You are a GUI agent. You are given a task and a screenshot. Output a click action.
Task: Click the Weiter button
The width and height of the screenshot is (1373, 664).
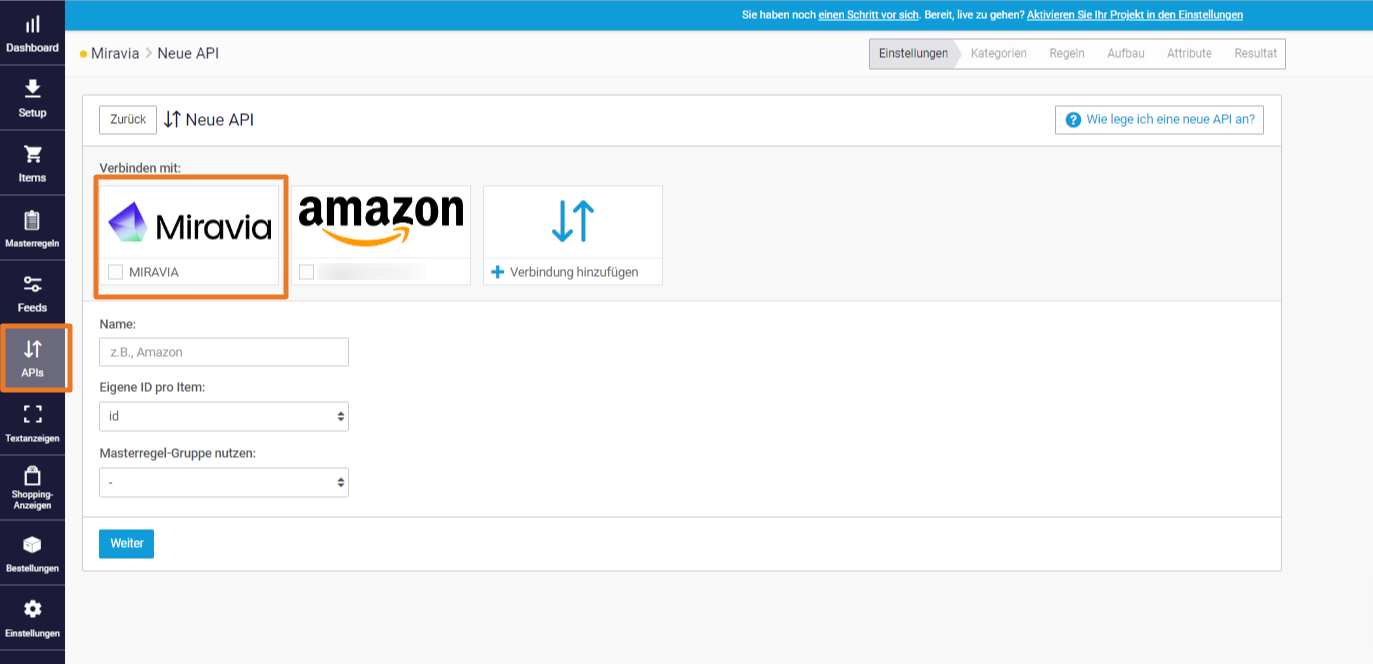tap(126, 543)
